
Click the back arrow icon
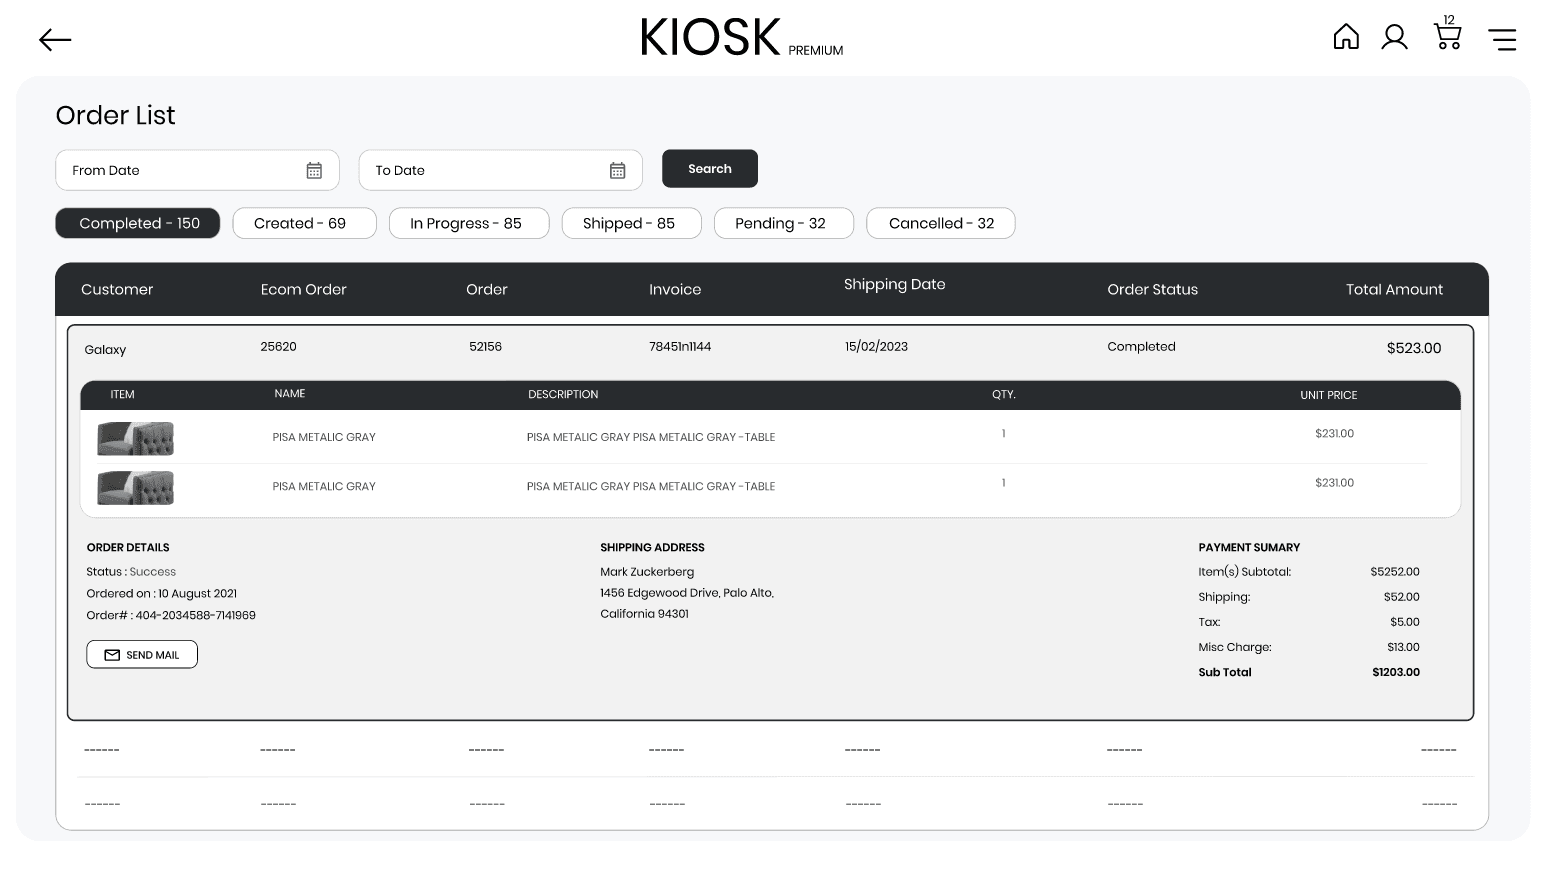[x=55, y=40]
